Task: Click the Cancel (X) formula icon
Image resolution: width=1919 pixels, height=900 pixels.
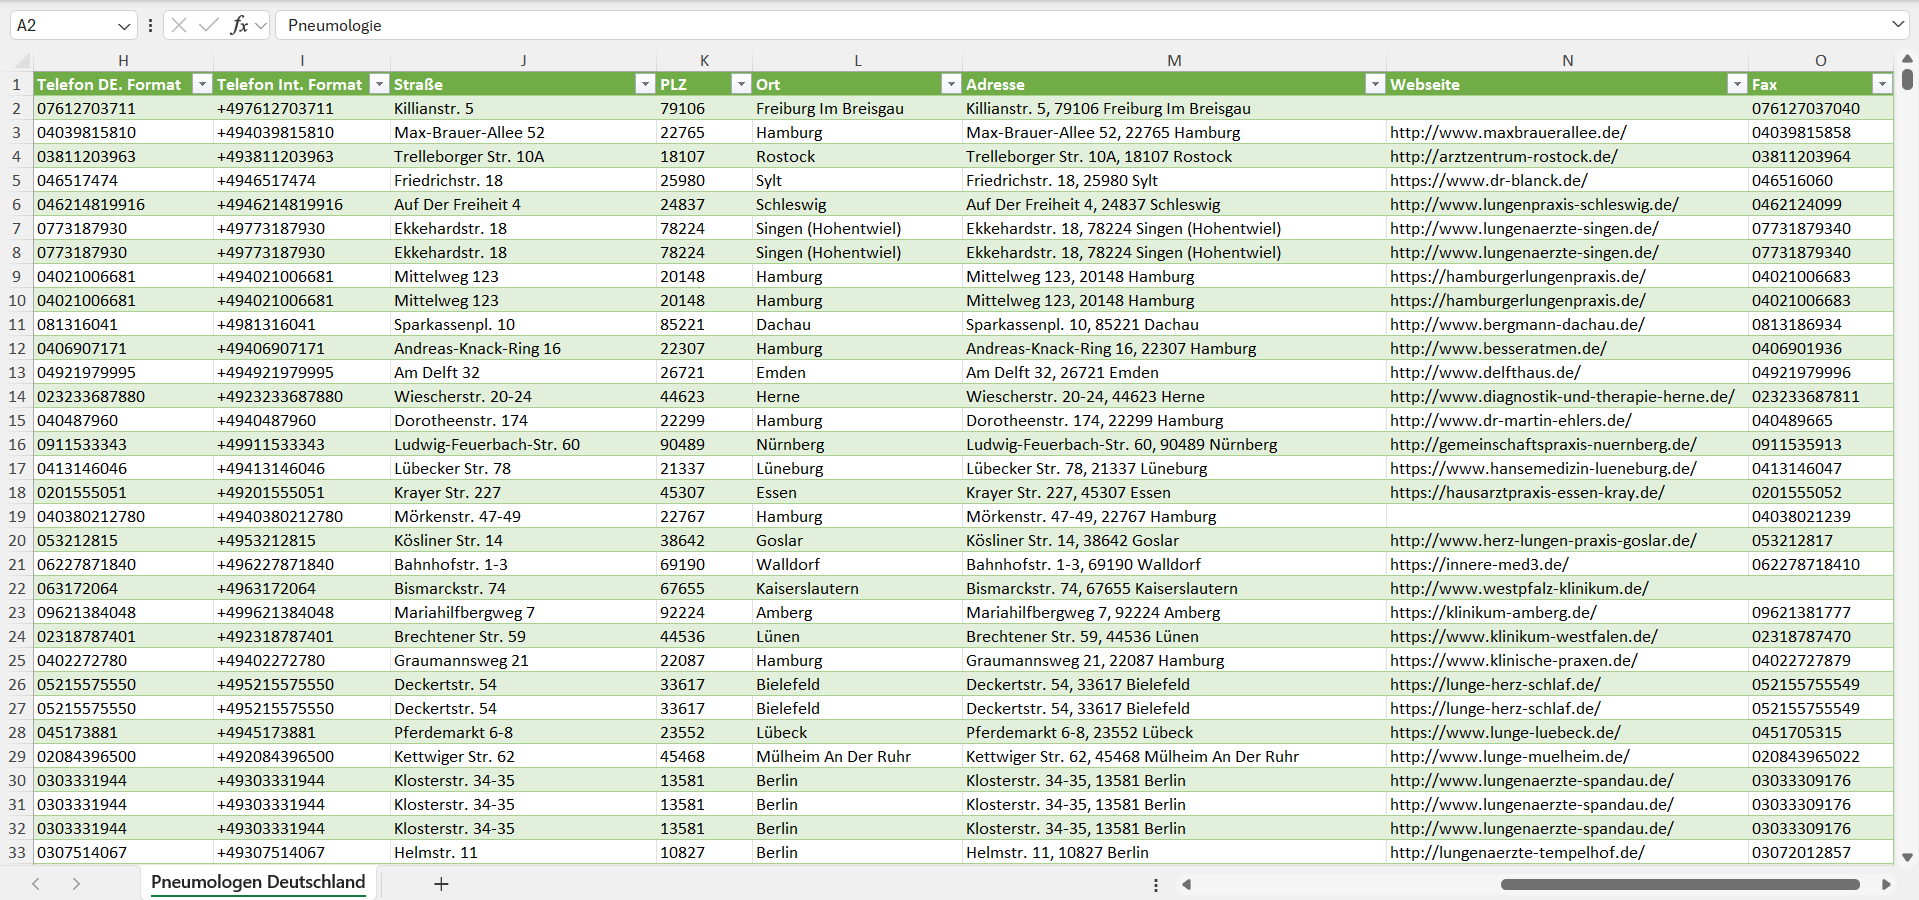Action: [179, 25]
